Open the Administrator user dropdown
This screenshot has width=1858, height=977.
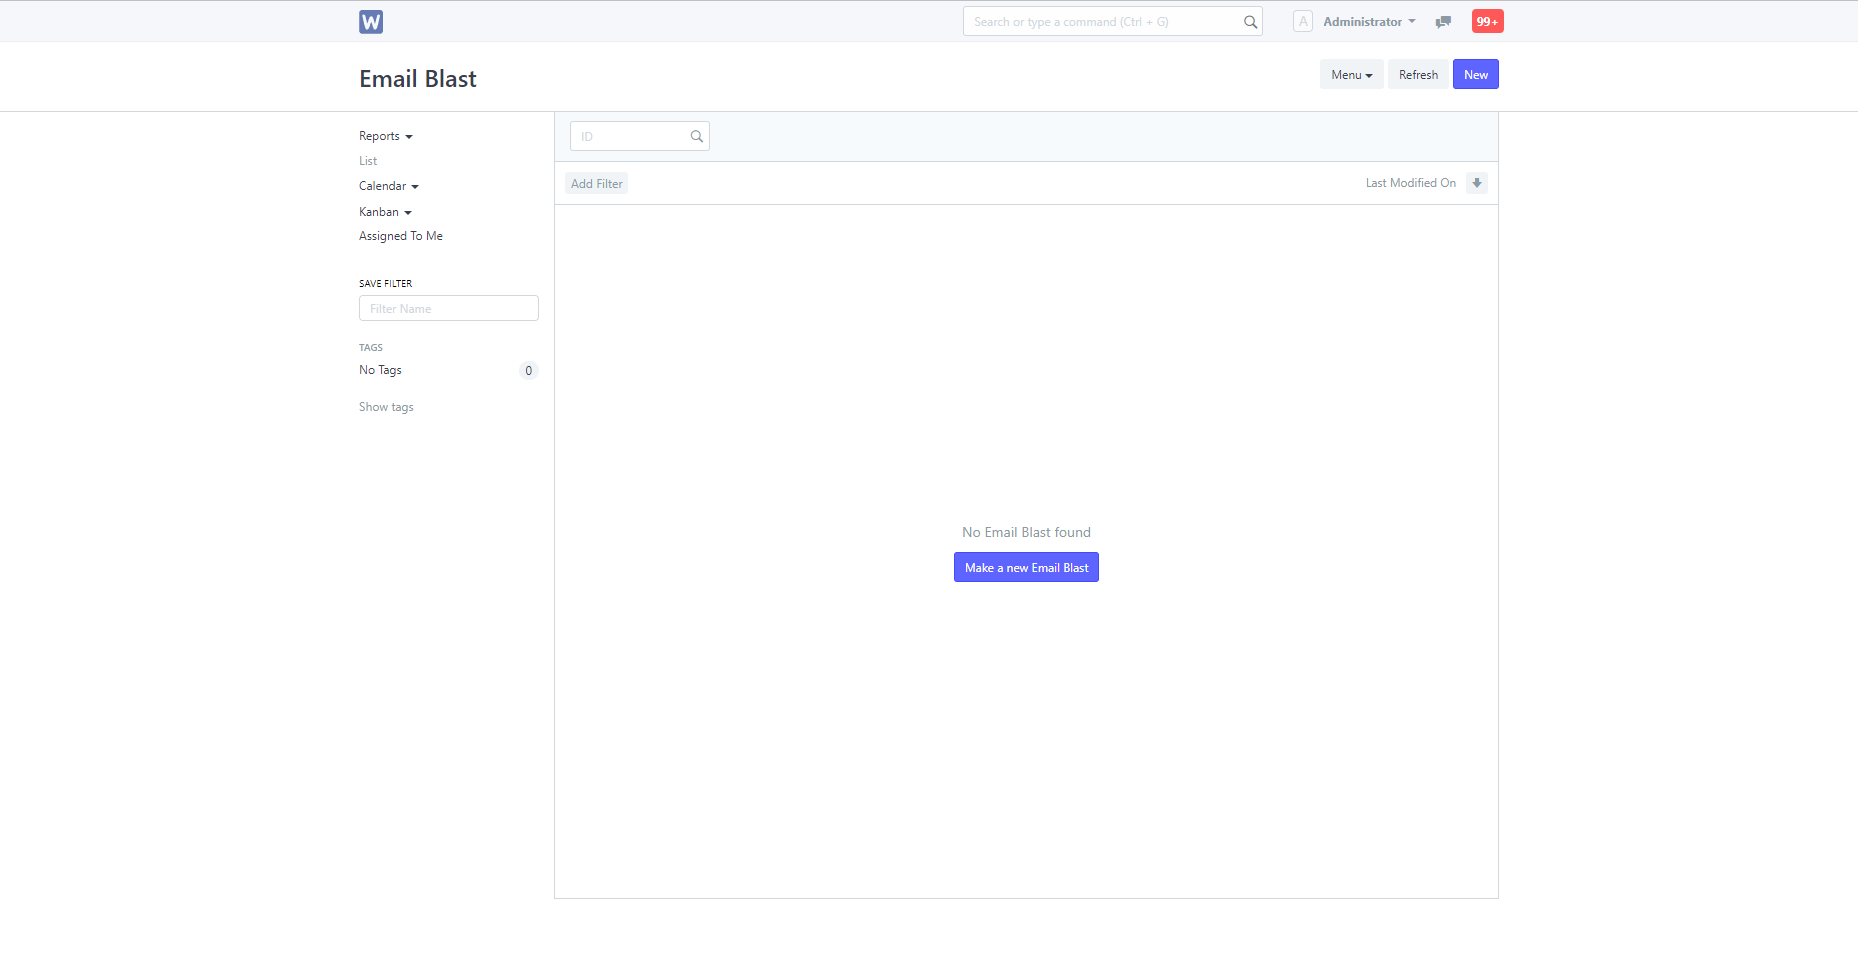point(1369,21)
